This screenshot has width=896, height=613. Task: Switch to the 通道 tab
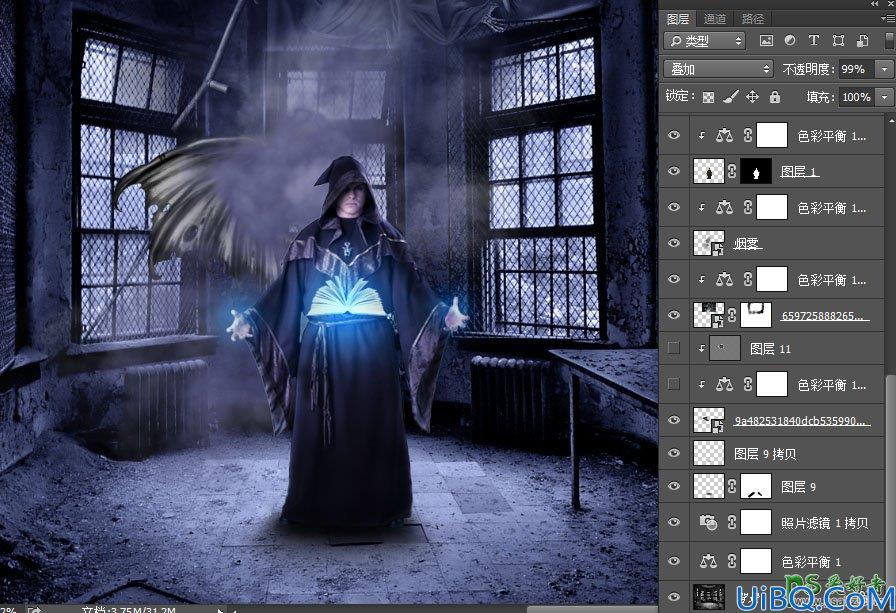click(715, 19)
